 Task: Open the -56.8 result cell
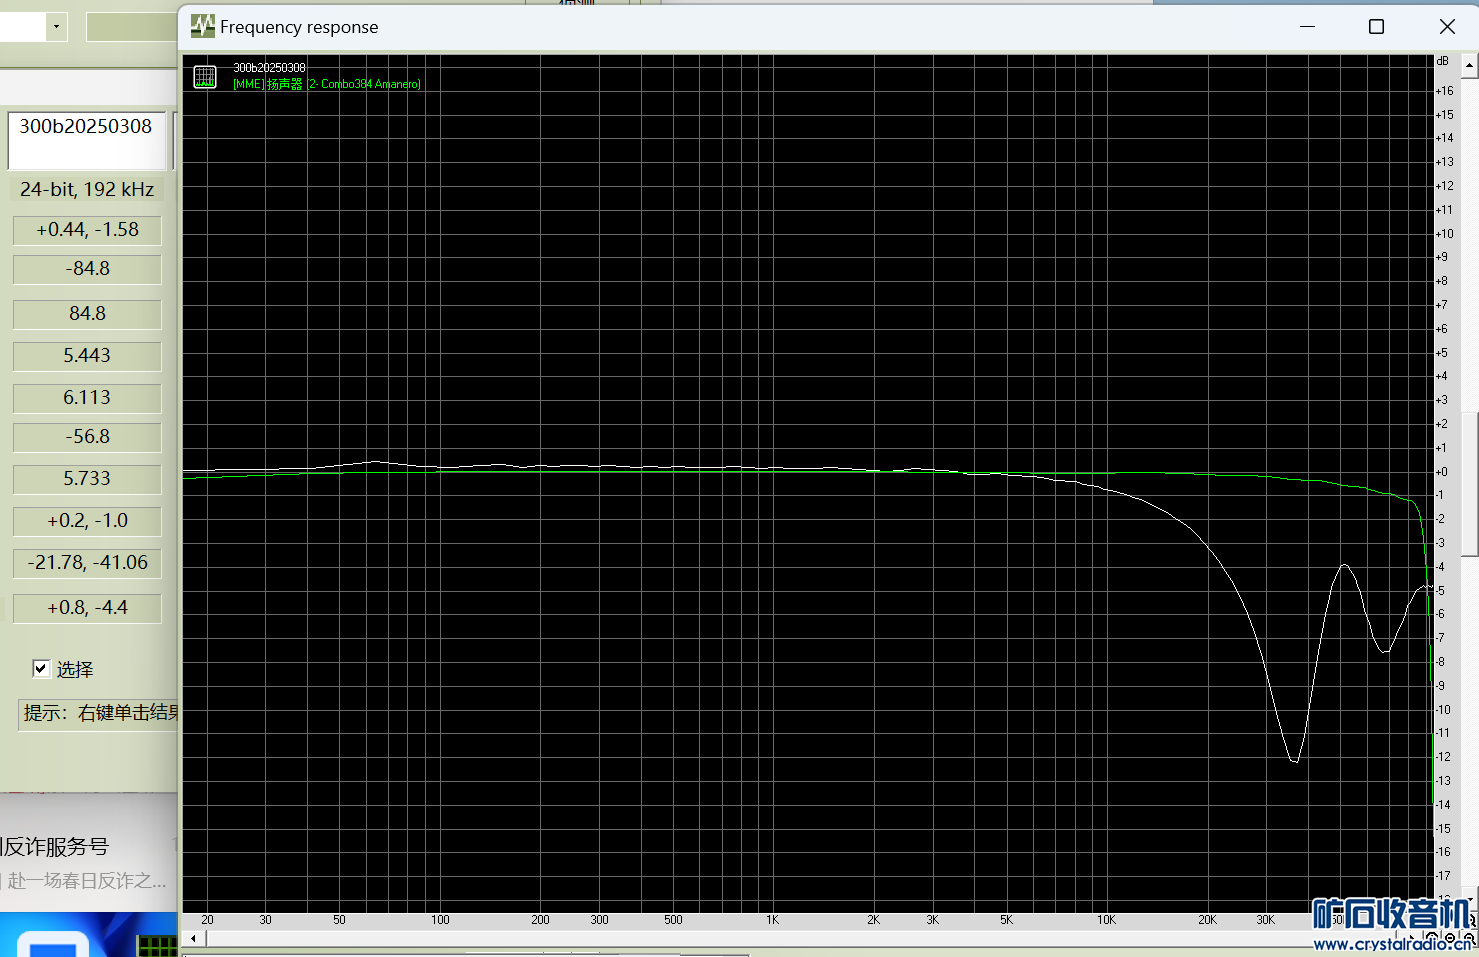point(87,437)
